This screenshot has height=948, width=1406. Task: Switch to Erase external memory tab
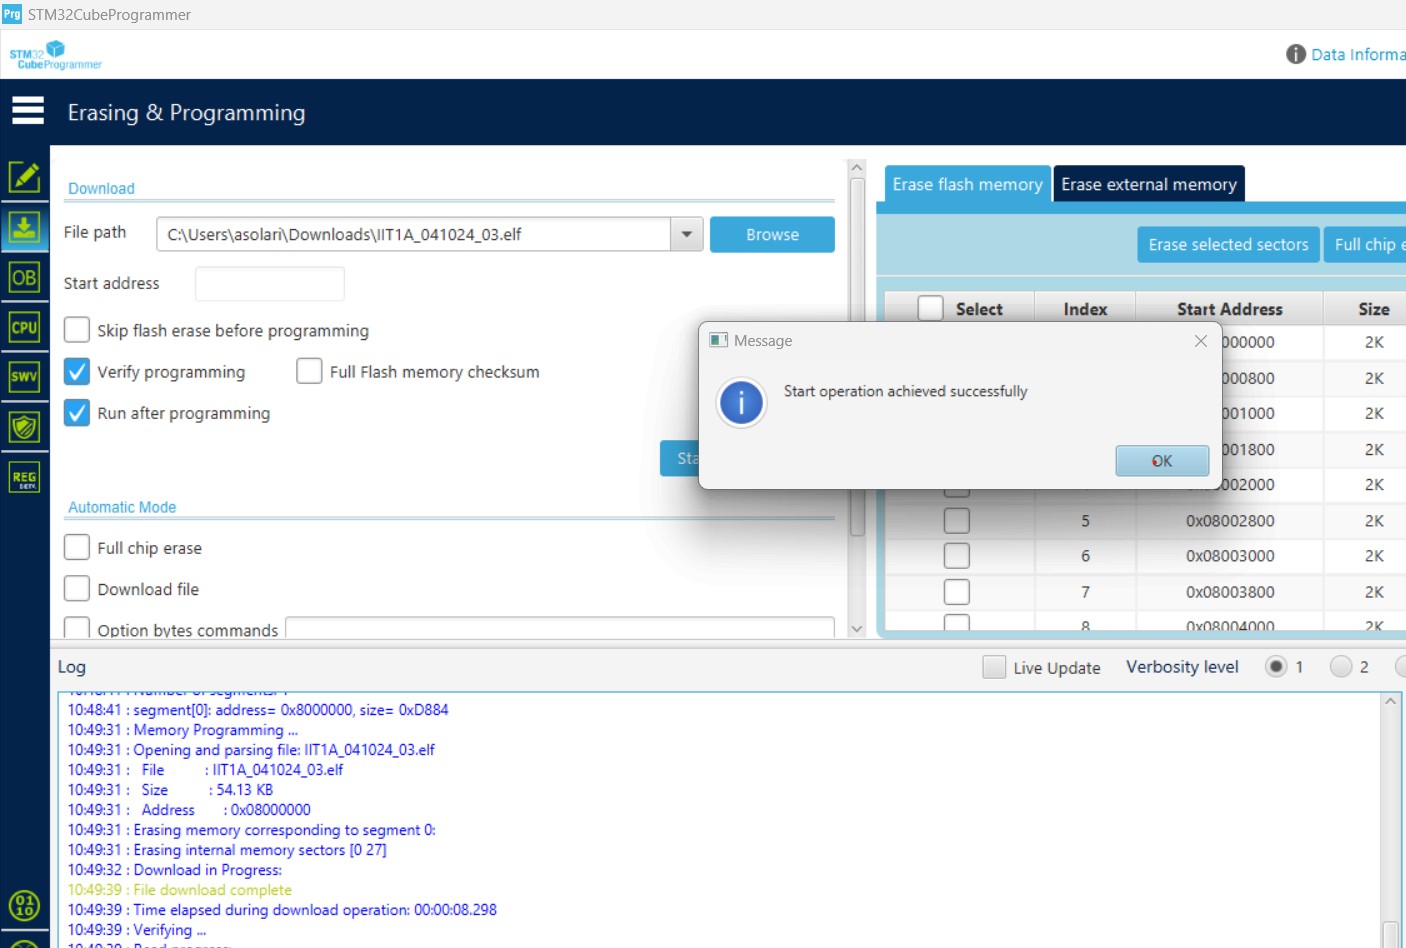pos(1149,184)
